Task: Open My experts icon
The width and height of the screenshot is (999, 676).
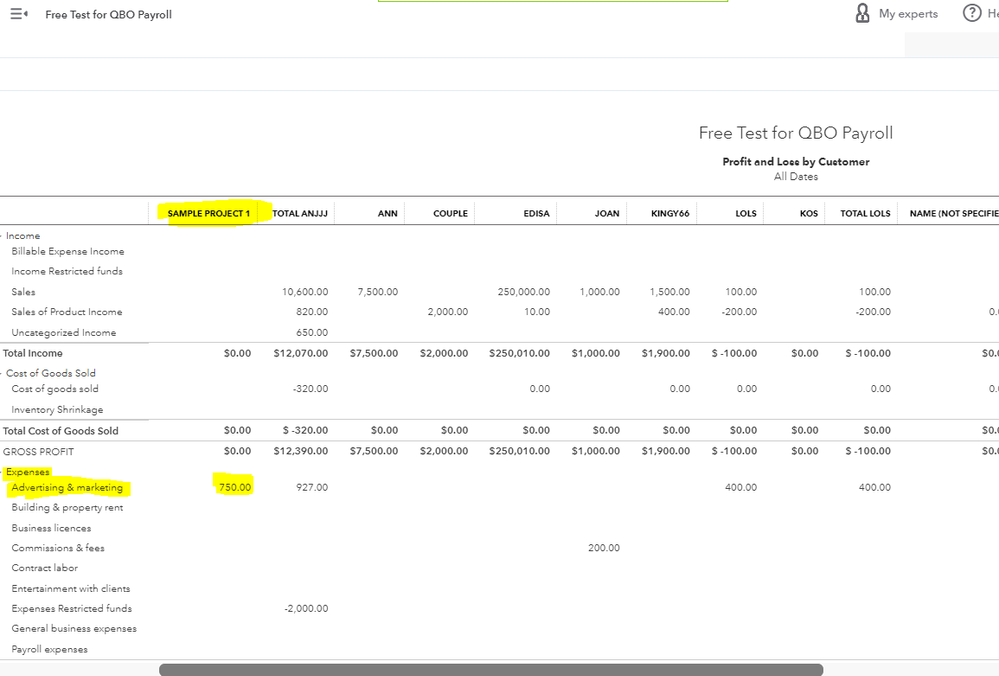Action: (x=862, y=13)
